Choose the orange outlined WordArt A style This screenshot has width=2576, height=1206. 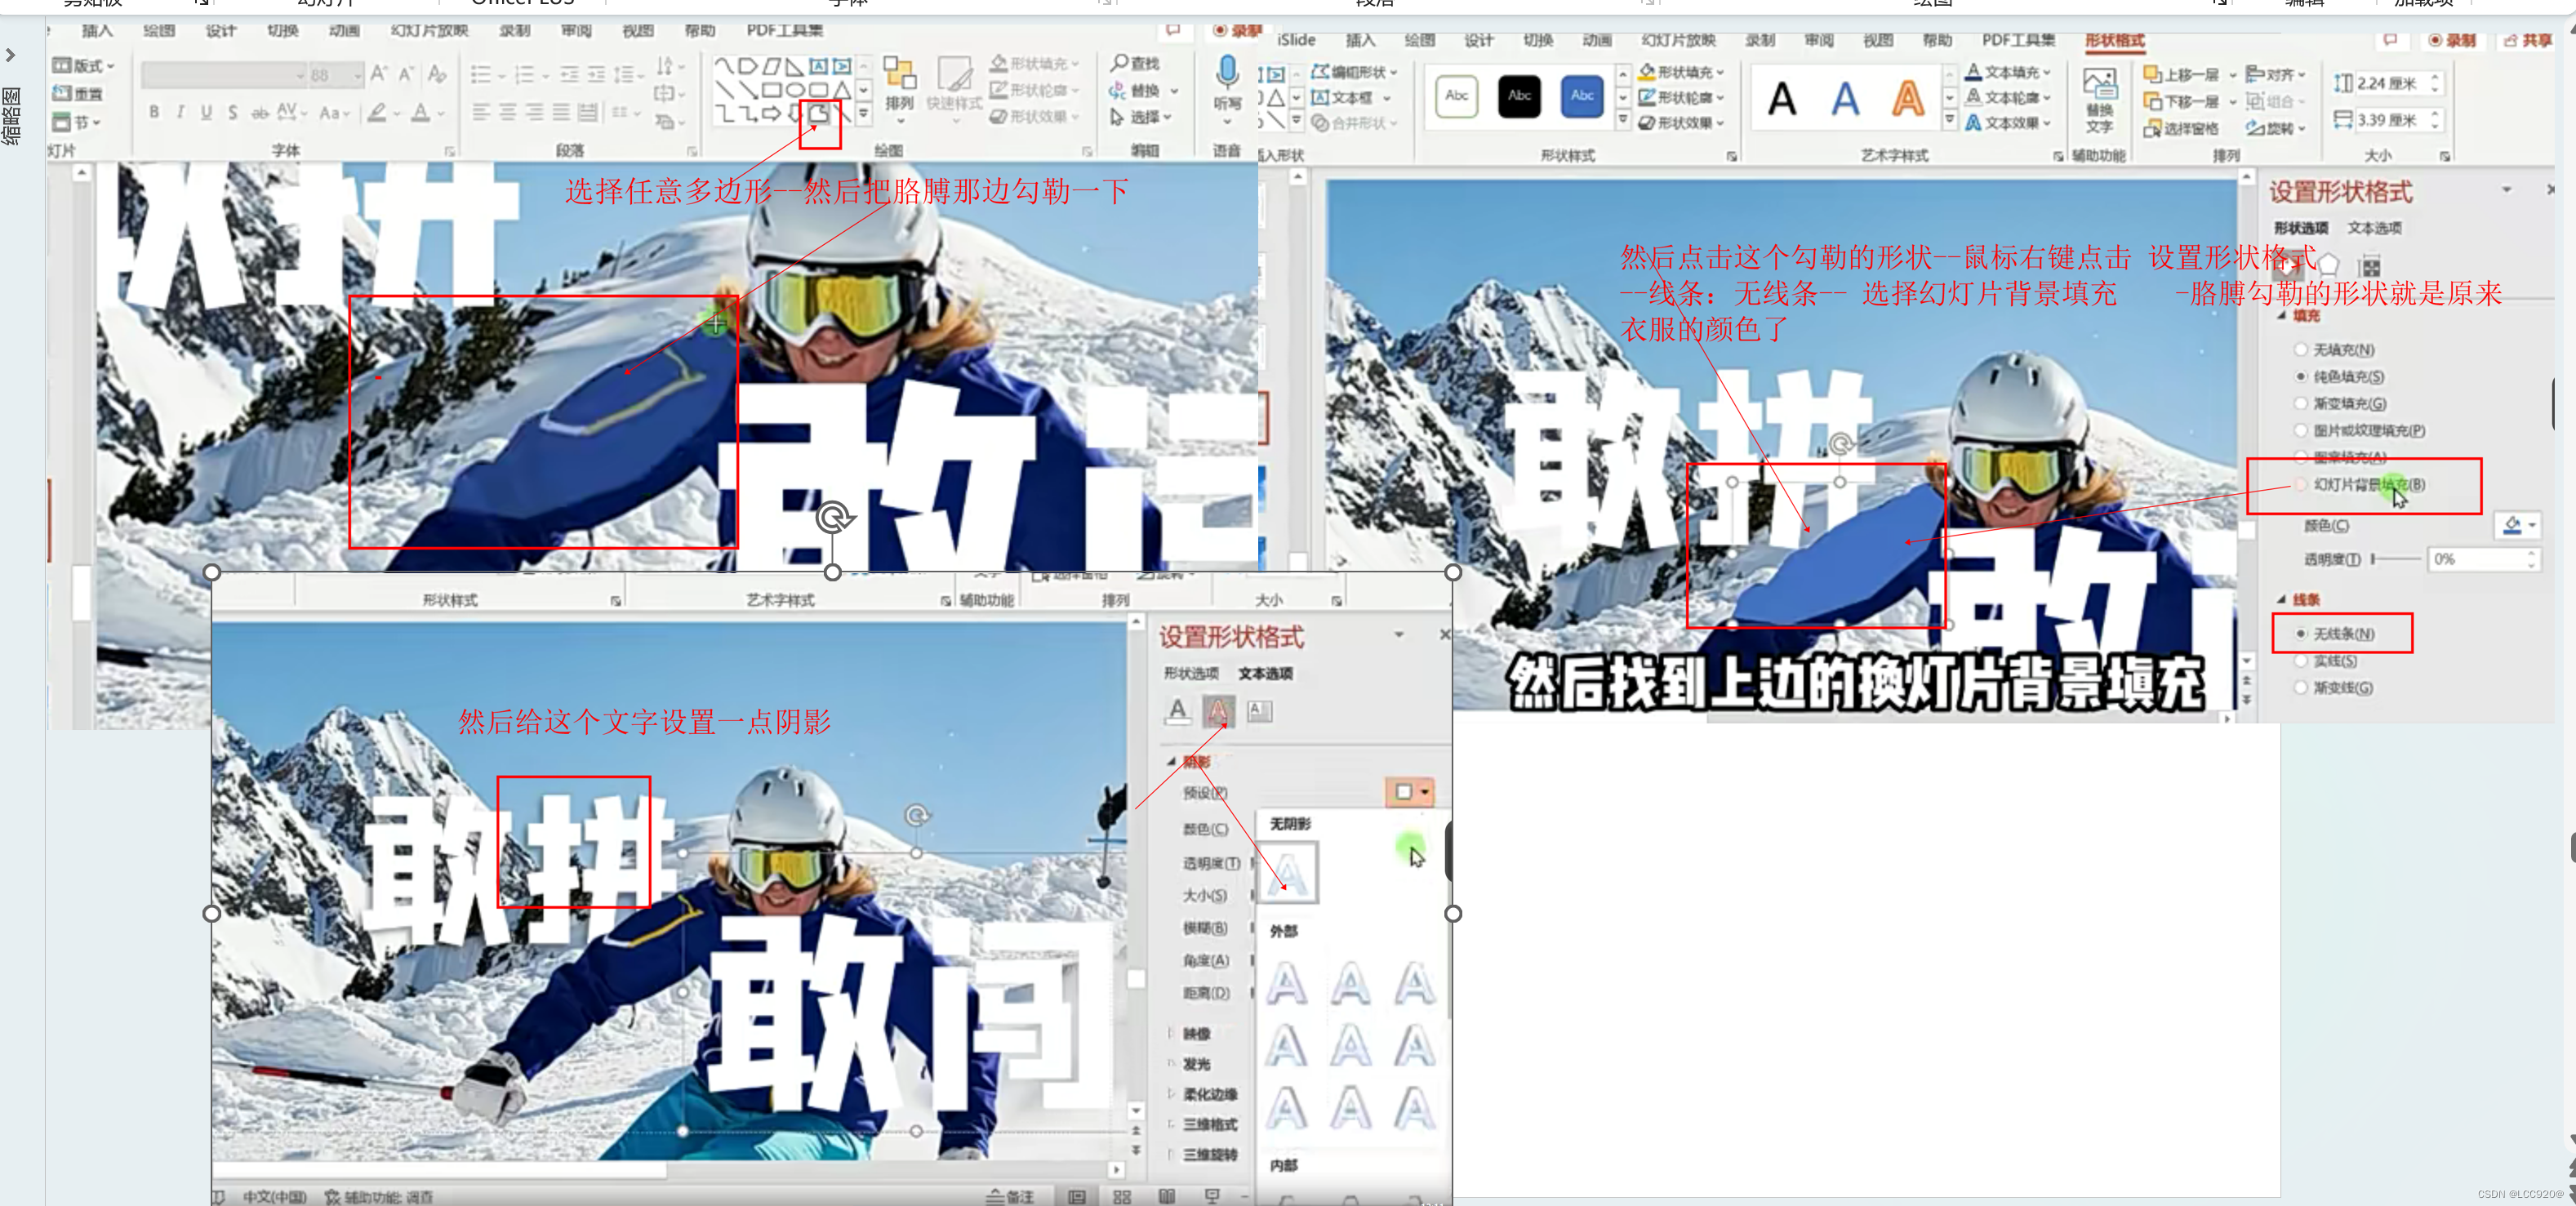(1908, 98)
